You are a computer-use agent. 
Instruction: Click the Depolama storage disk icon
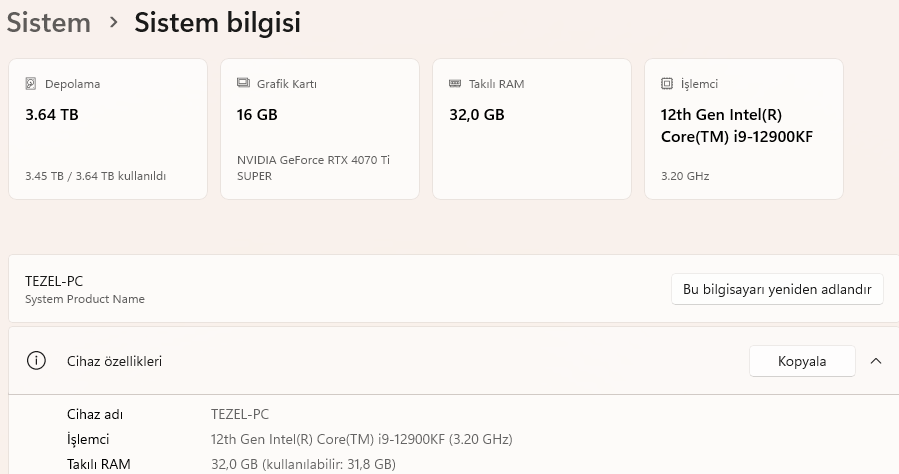(x=31, y=84)
